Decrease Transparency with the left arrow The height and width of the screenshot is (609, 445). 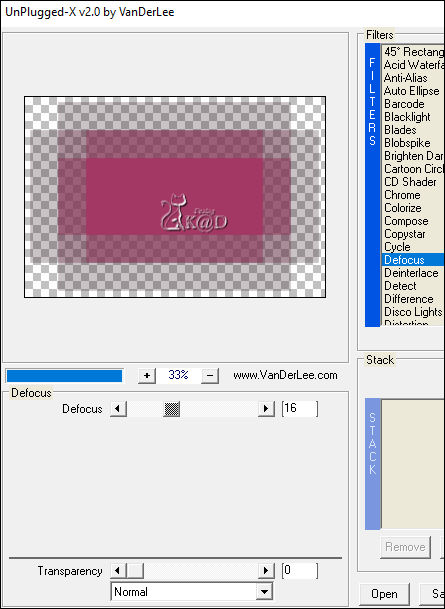118,571
